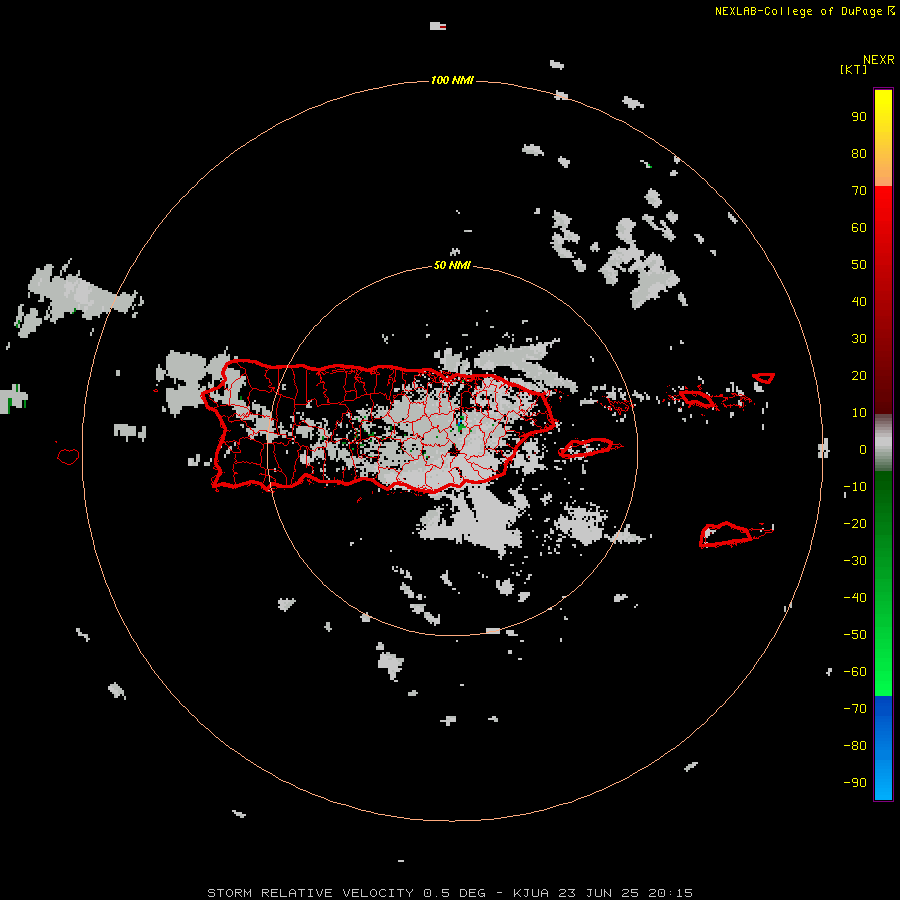
Task: Click the 50 NMI range ring label
Action: 452,265
